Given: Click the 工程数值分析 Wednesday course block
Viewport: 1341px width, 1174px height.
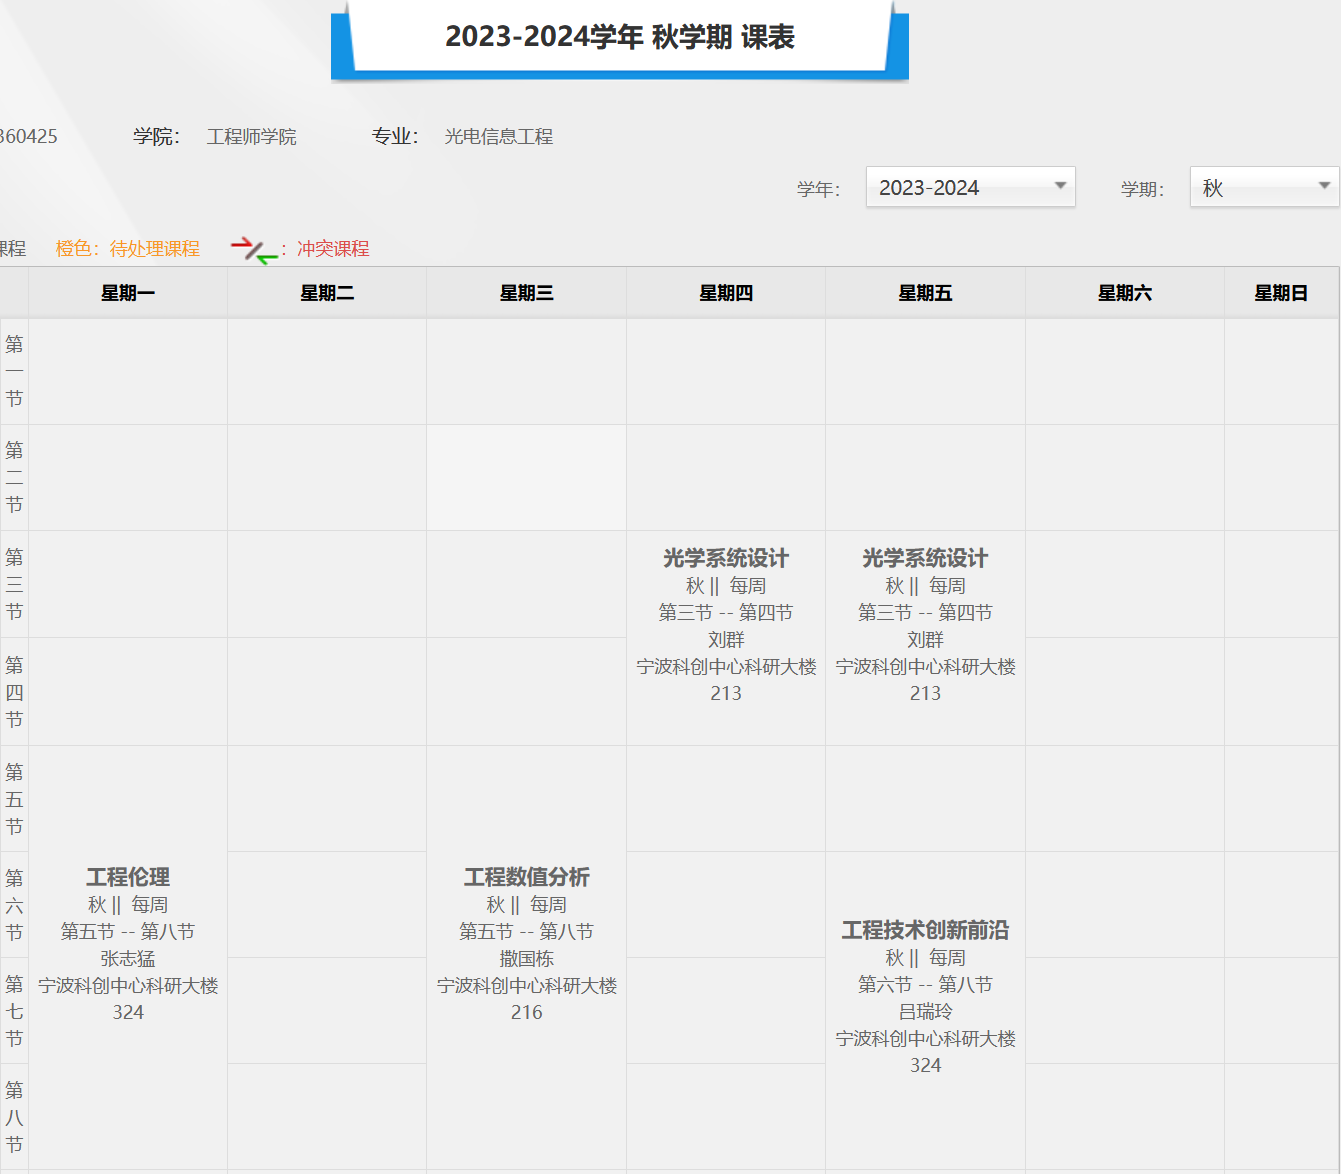Looking at the screenshot, I should tap(527, 944).
